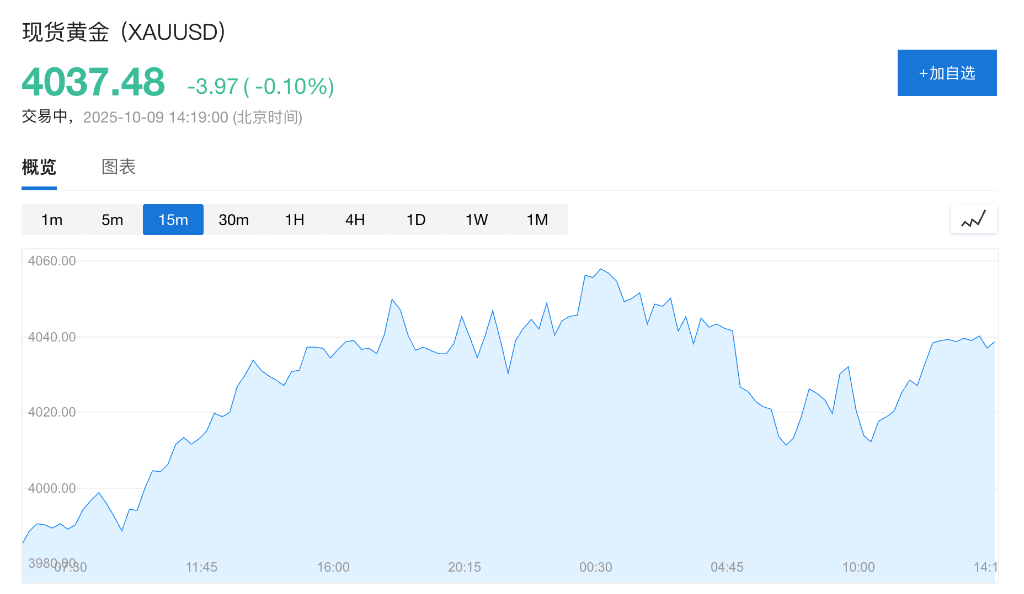Click the 4060.00 price axis label

click(54, 261)
